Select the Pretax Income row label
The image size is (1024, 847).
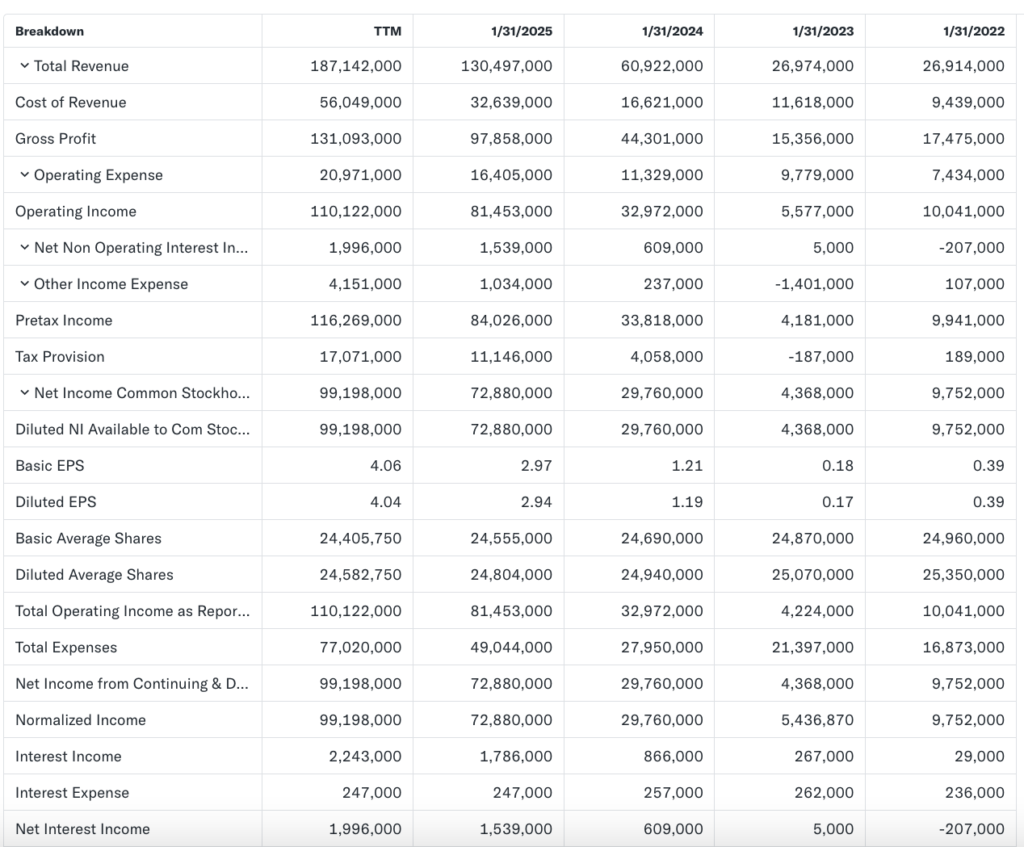coord(64,320)
